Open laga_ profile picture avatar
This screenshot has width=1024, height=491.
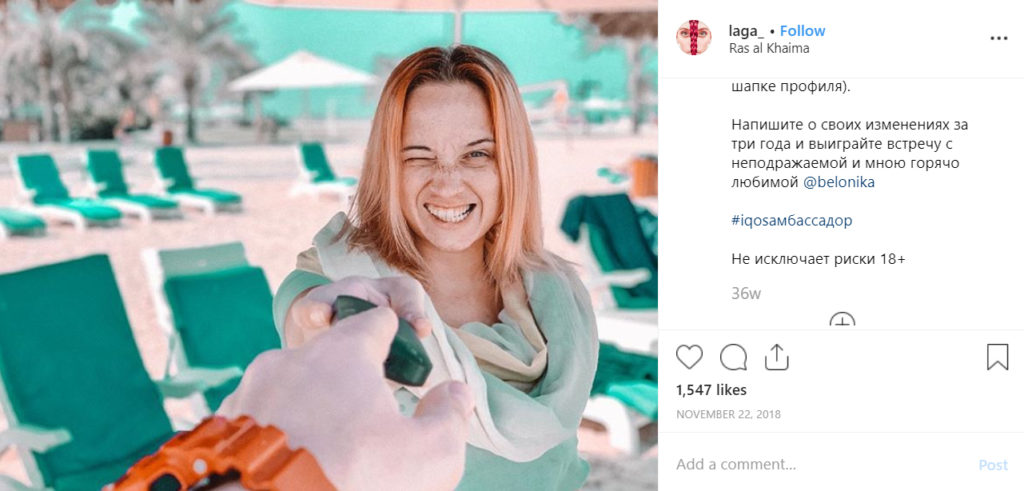(x=694, y=38)
